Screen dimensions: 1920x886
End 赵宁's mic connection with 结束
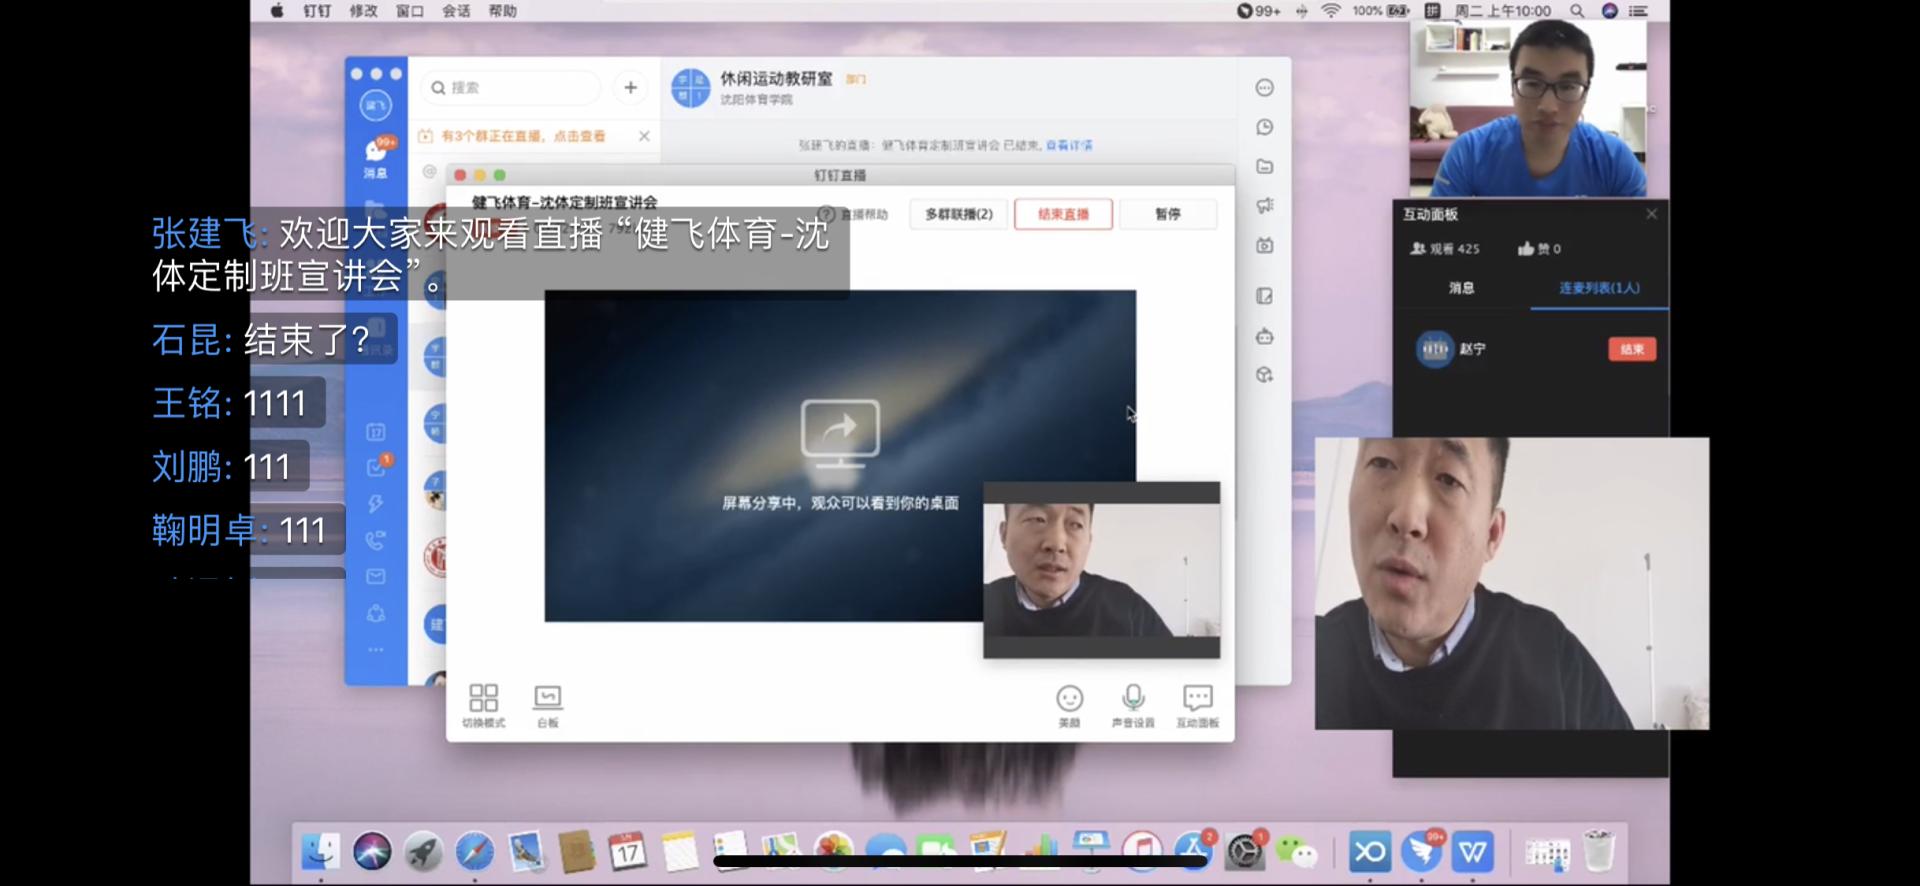tap(1631, 349)
